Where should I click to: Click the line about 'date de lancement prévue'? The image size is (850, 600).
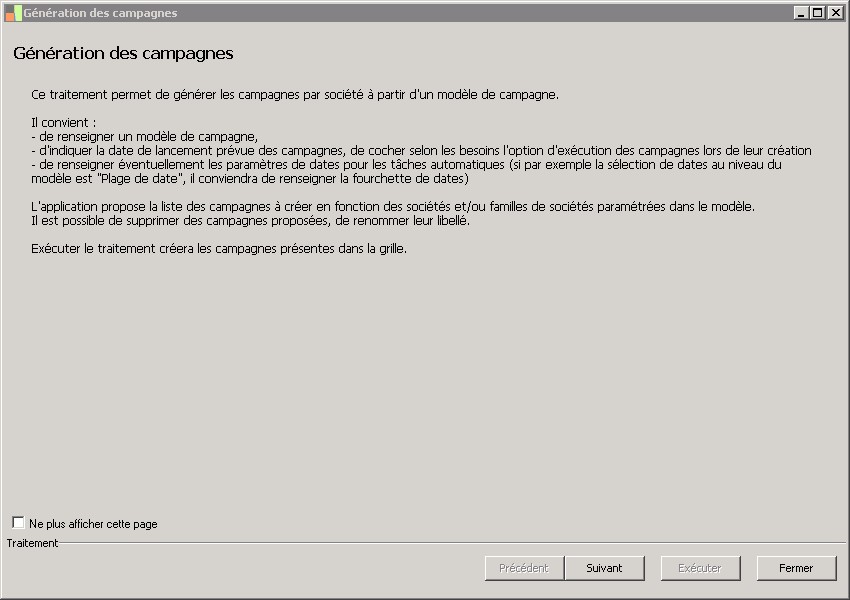point(420,151)
